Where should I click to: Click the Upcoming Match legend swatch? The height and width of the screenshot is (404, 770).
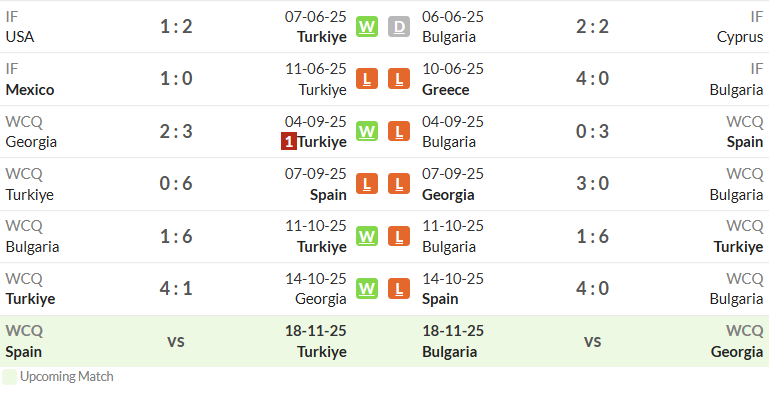tap(9, 377)
